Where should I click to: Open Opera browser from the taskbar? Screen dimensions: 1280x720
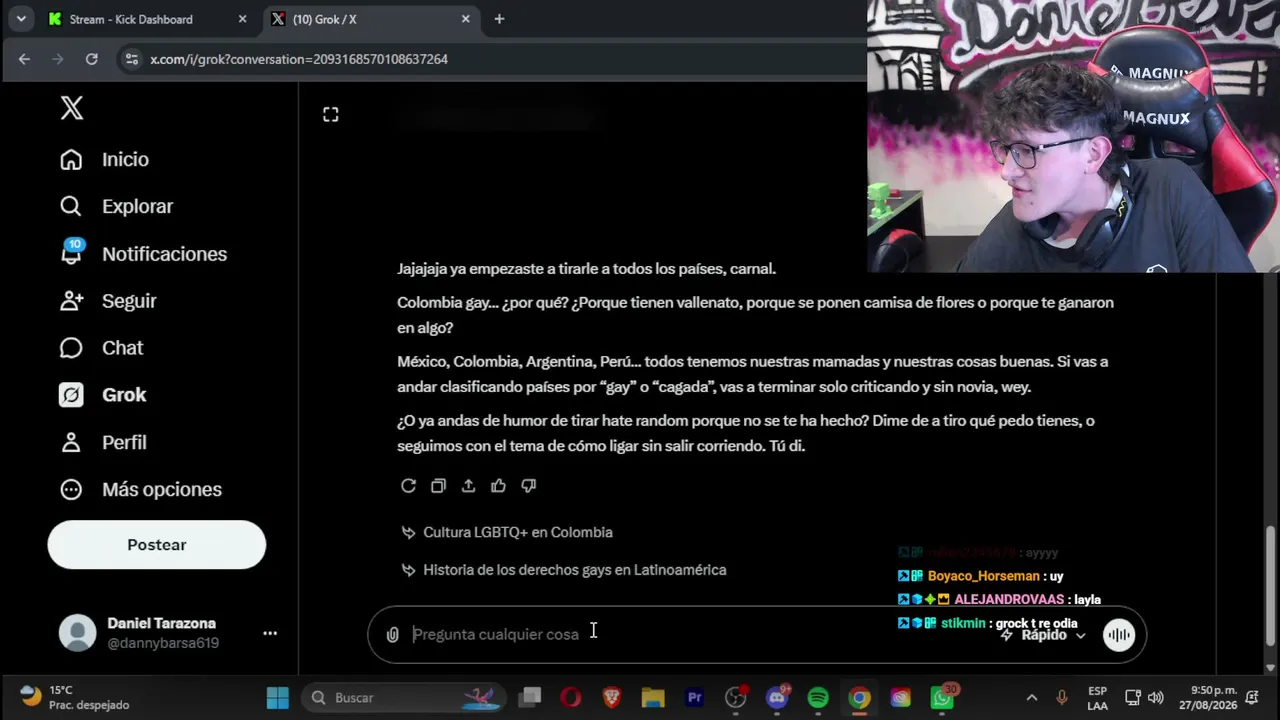571,698
